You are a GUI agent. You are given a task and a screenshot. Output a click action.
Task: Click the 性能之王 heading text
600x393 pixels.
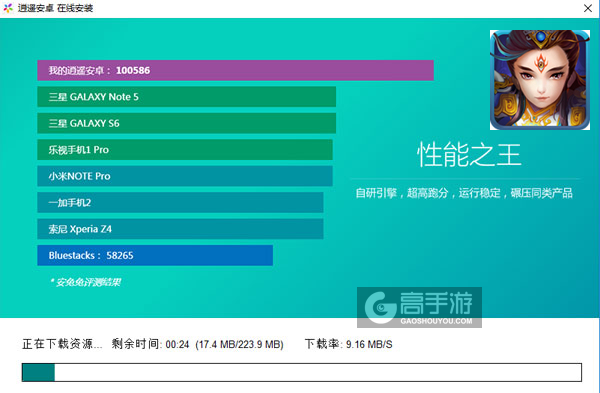469,155
